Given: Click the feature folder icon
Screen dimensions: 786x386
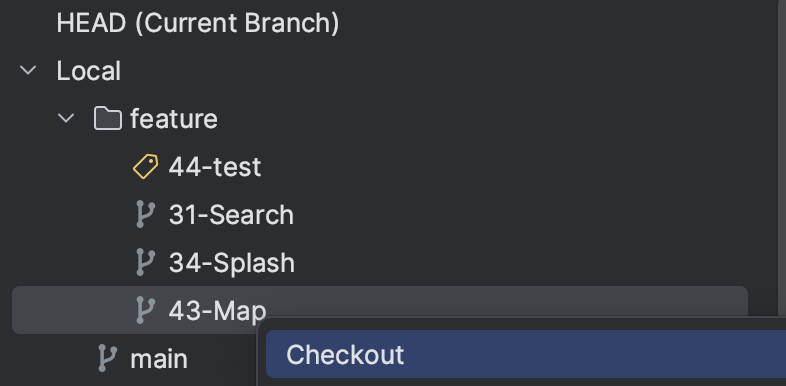Looking at the screenshot, I should pyautogui.click(x=108, y=119).
